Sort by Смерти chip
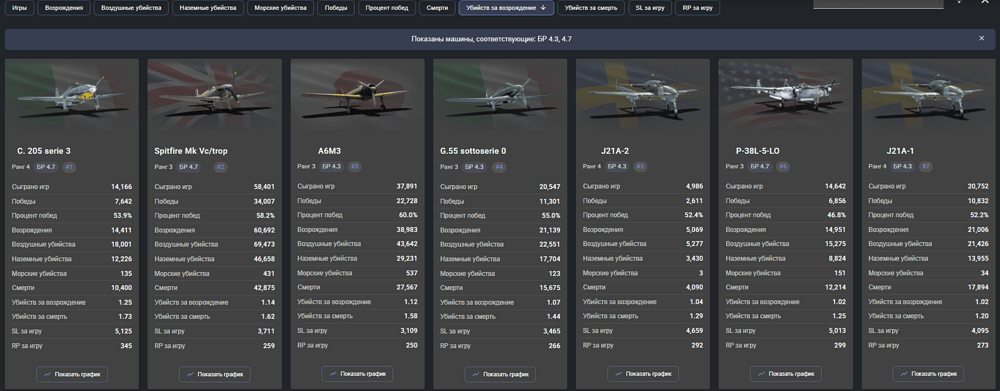 (437, 8)
